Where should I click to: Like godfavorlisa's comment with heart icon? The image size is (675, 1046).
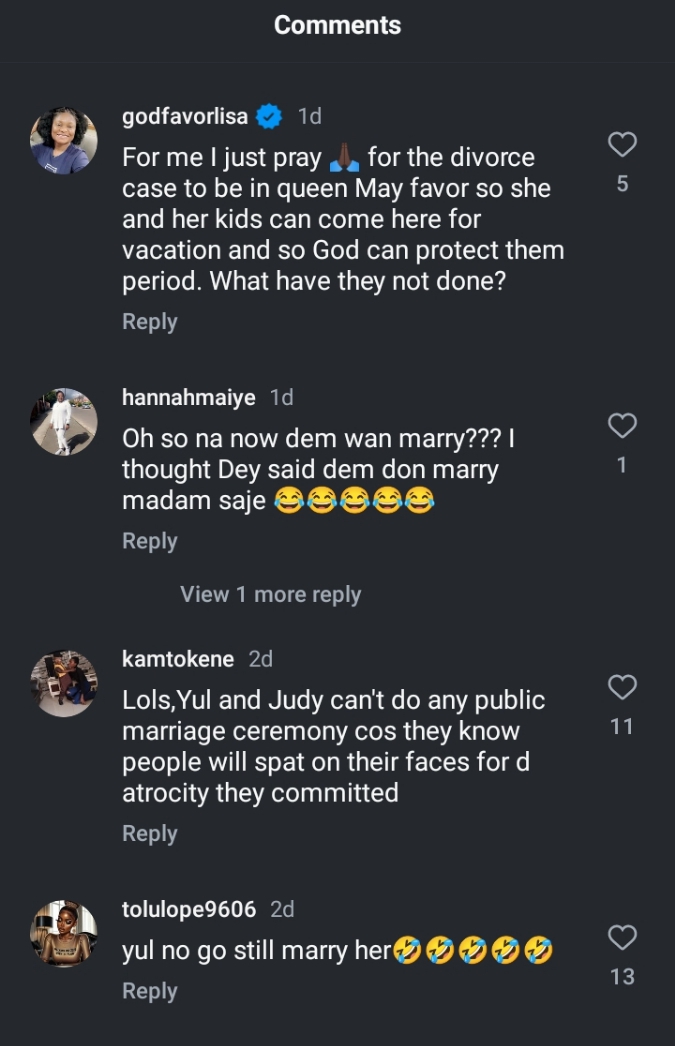(622, 145)
